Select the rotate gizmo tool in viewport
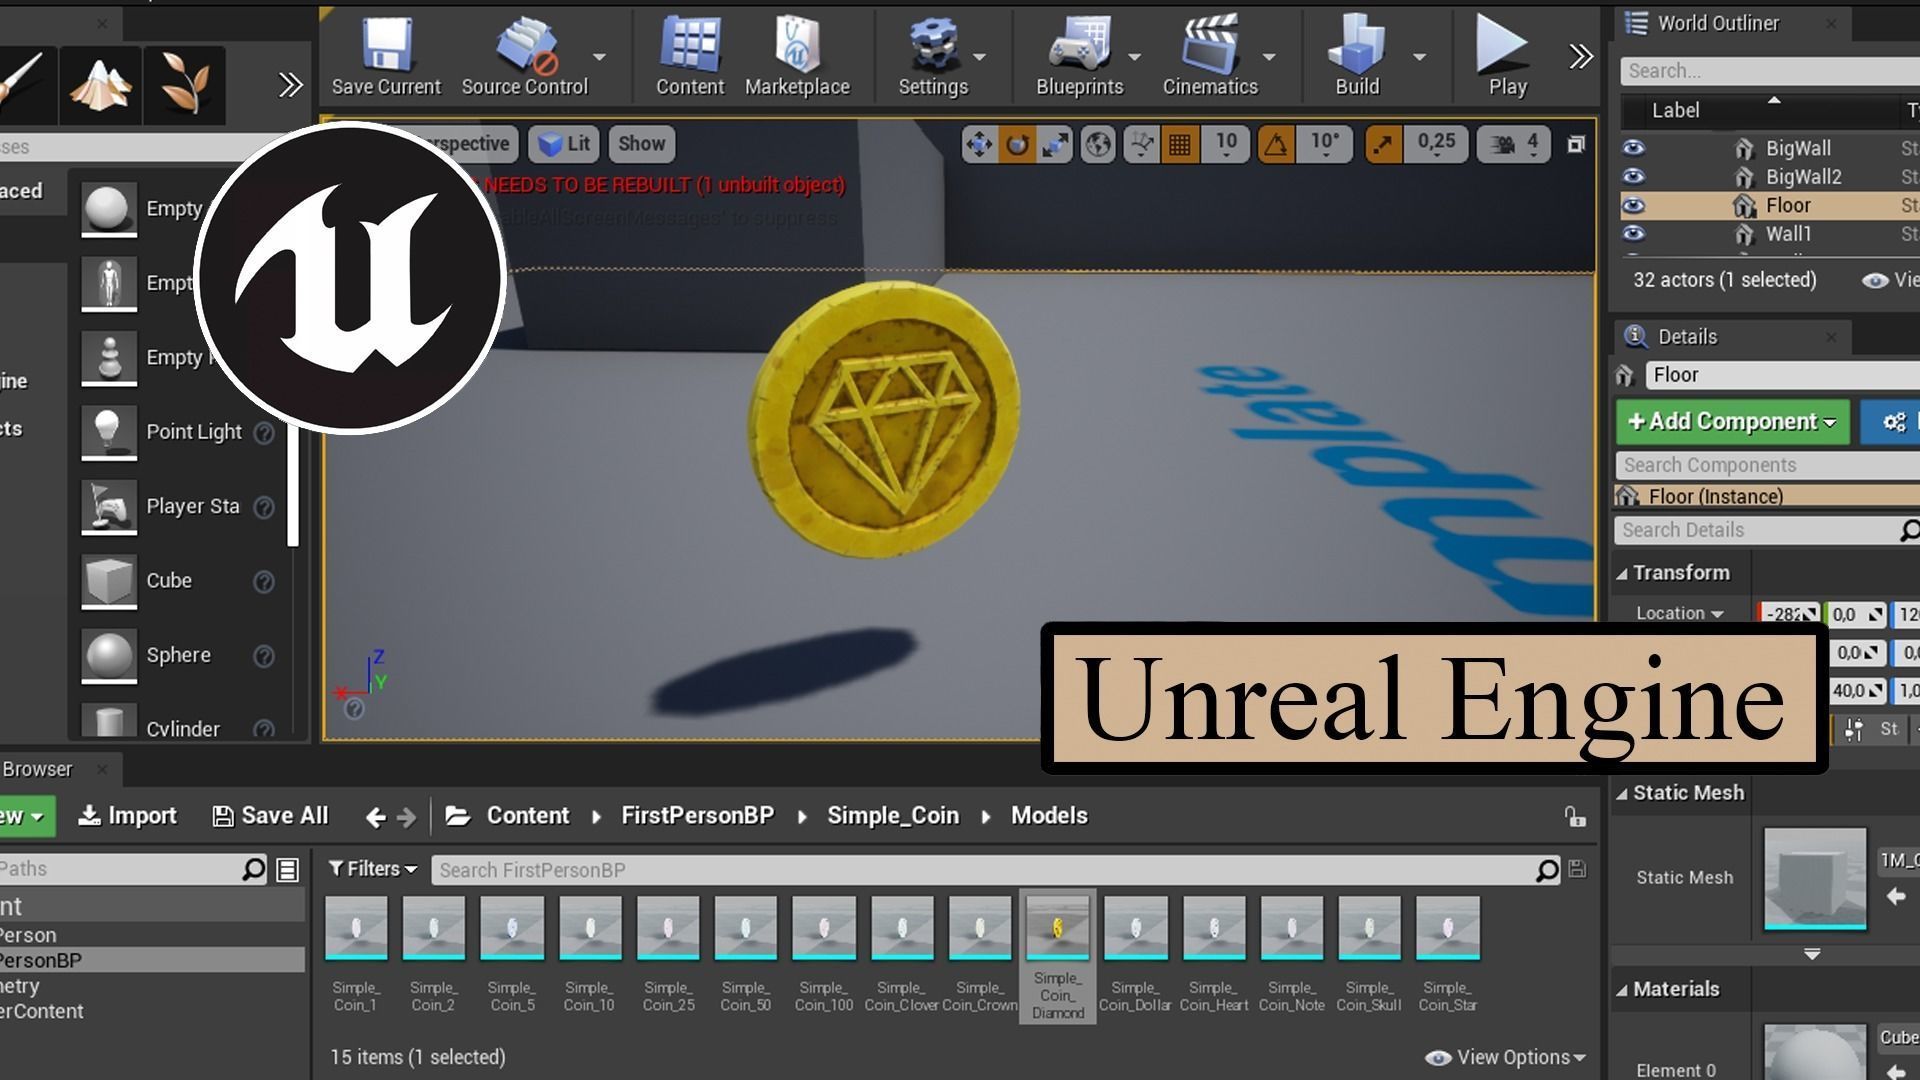 [1017, 144]
